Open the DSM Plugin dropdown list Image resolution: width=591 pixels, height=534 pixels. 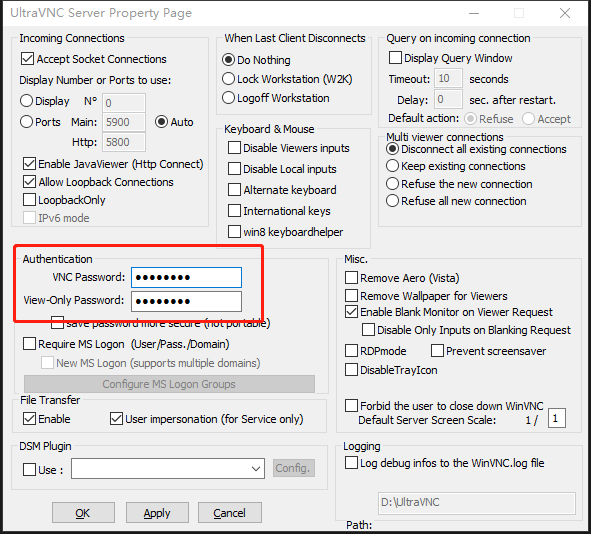pyautogui.click(x=168, y=468)
